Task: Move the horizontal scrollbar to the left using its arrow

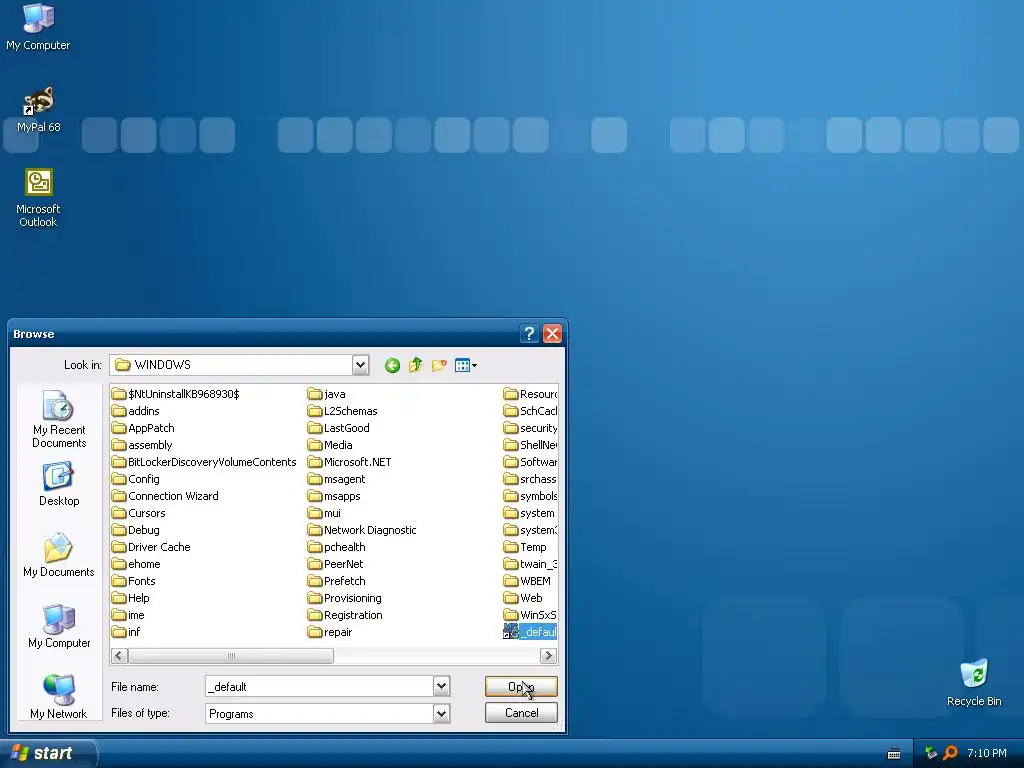Action: tap(119, 655)
